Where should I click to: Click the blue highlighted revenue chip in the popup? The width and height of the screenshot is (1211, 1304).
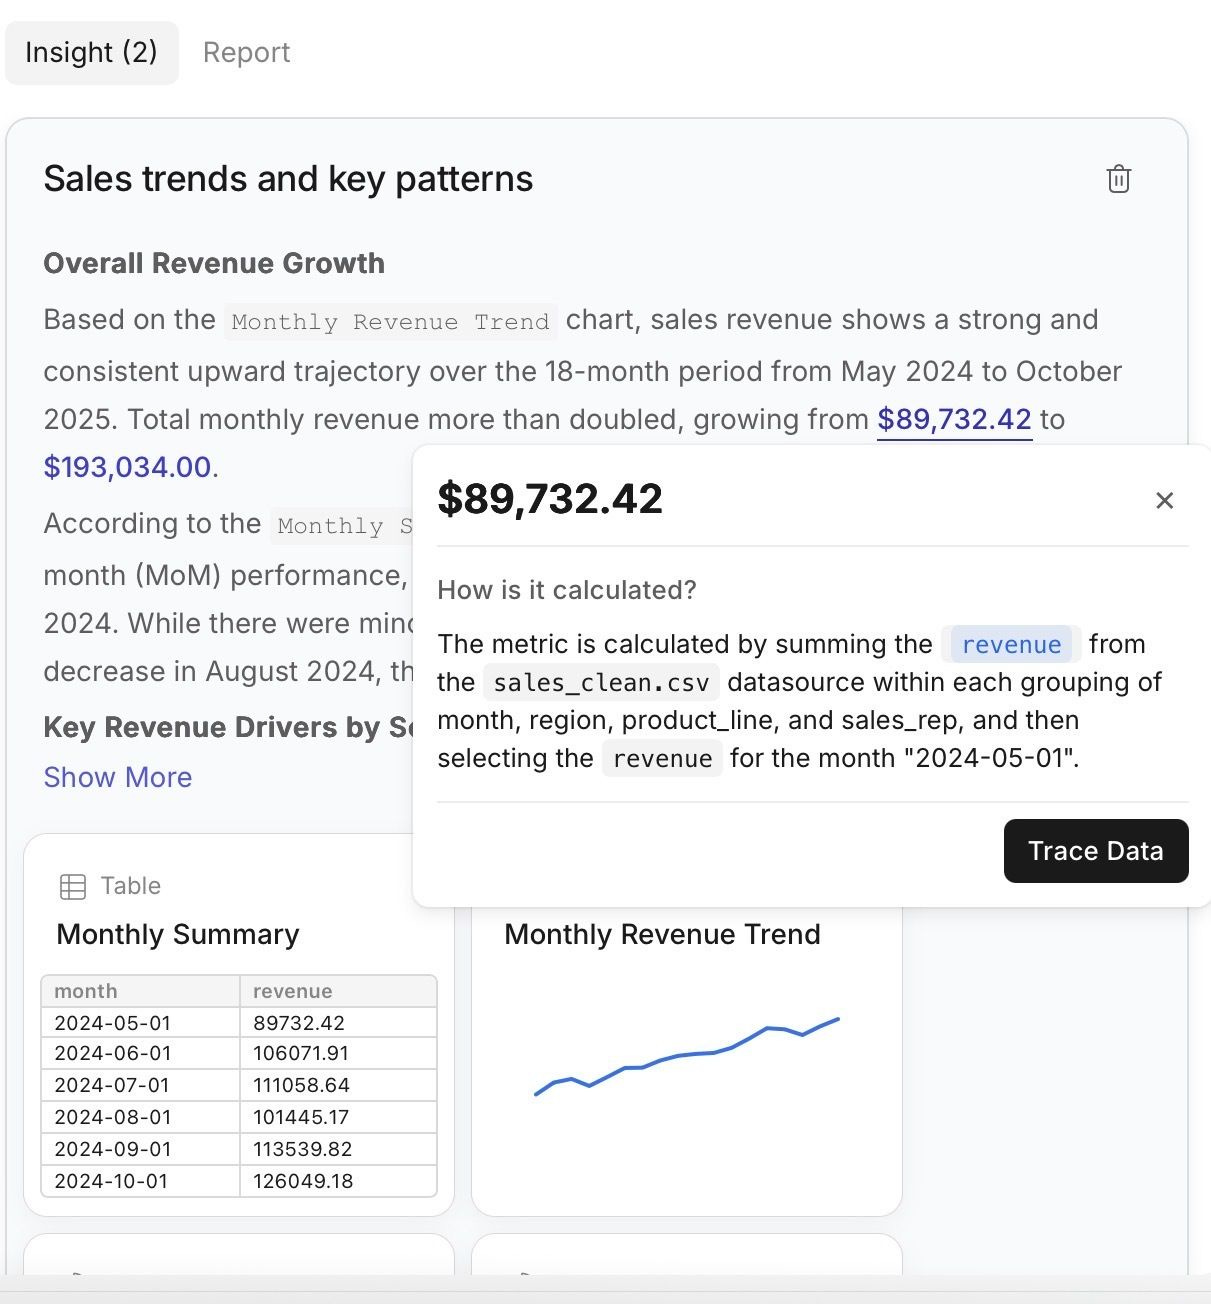coord(1011,645)
